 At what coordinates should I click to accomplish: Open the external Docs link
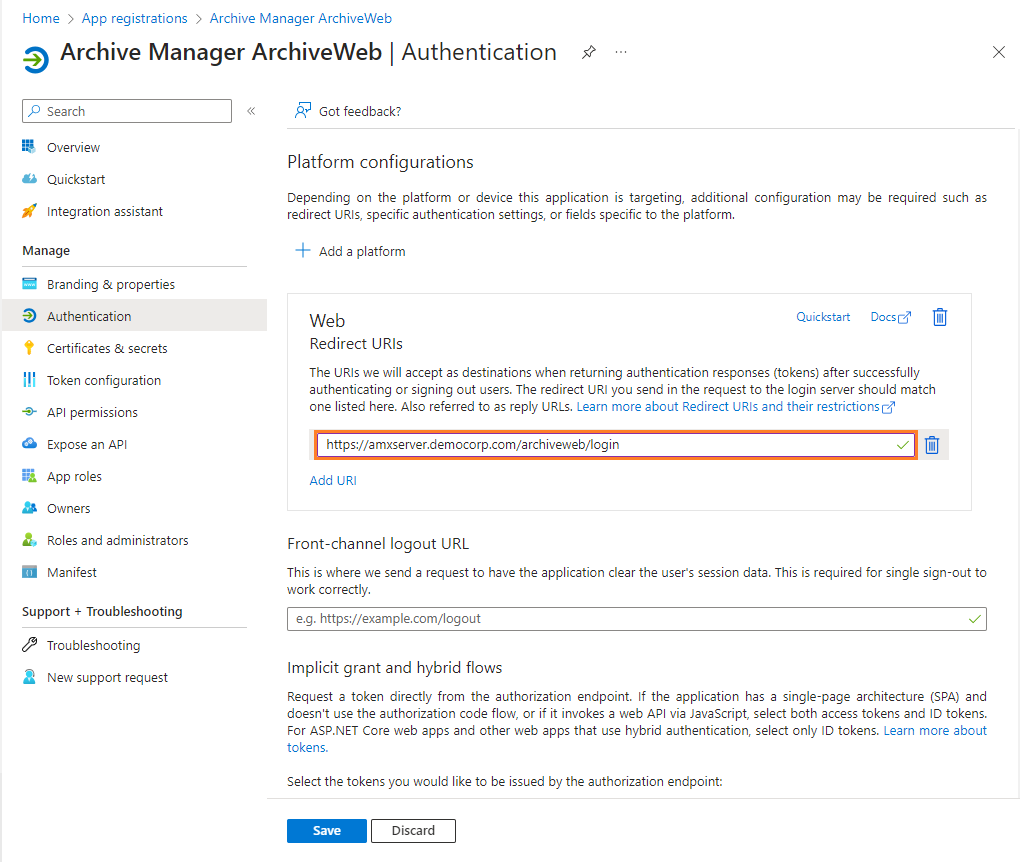pos(890,317)
